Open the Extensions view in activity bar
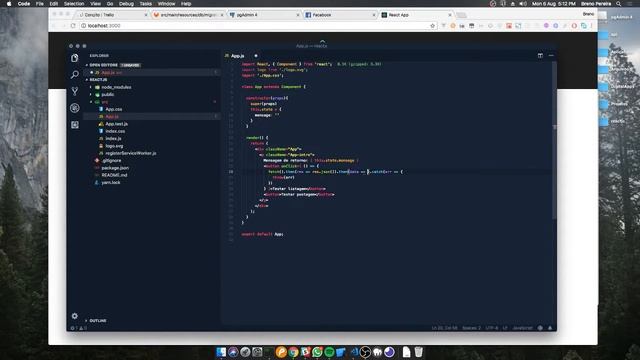640x360 pixels. click(x=75, y=124)
